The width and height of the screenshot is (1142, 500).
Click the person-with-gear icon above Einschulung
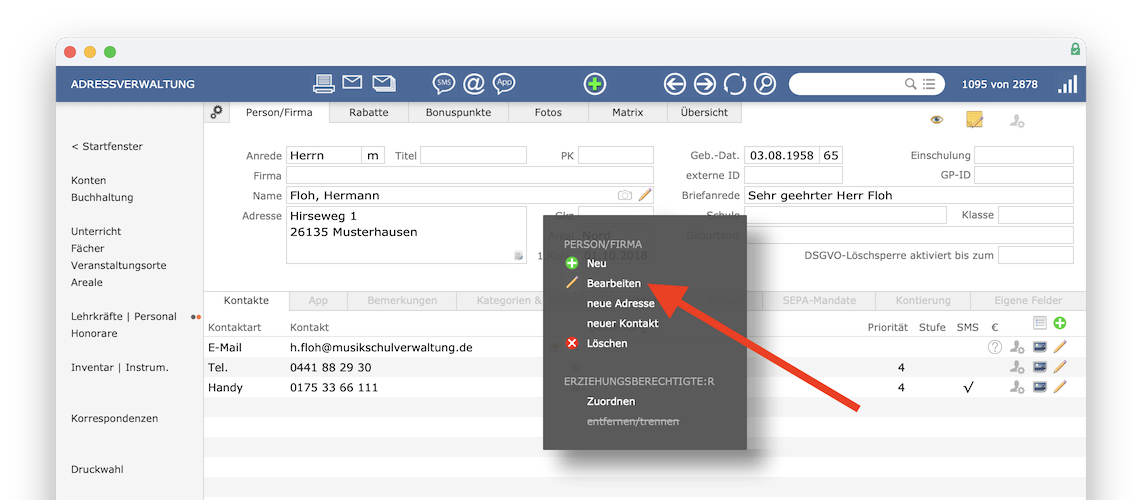(1017, 121)
